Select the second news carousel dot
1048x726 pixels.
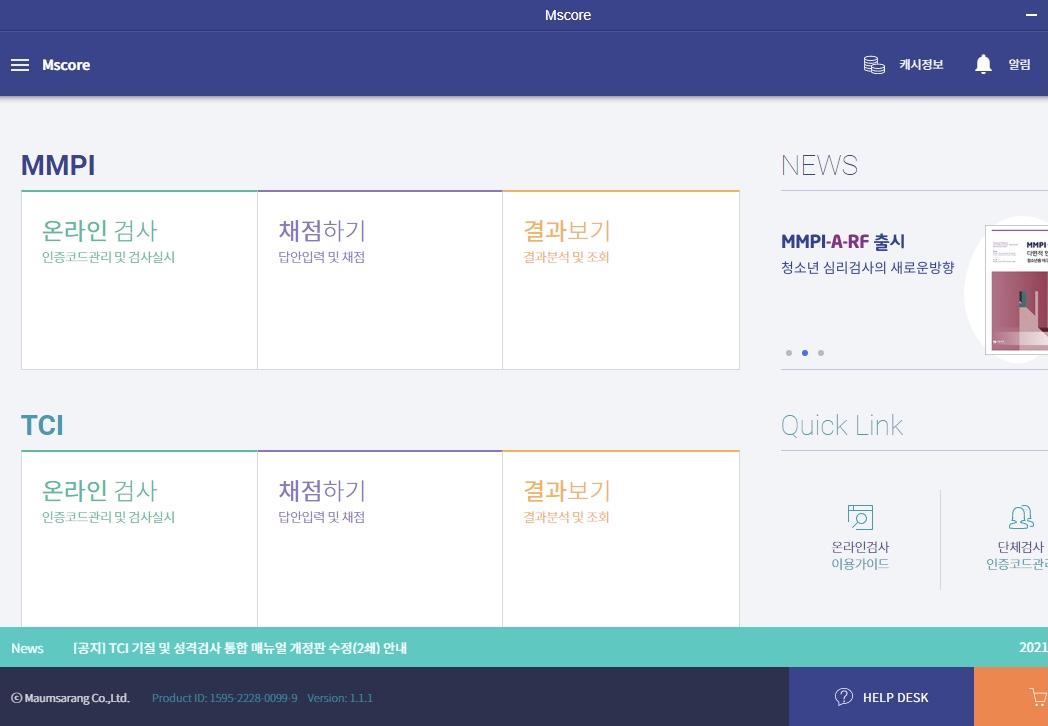(x=805, y=353)
